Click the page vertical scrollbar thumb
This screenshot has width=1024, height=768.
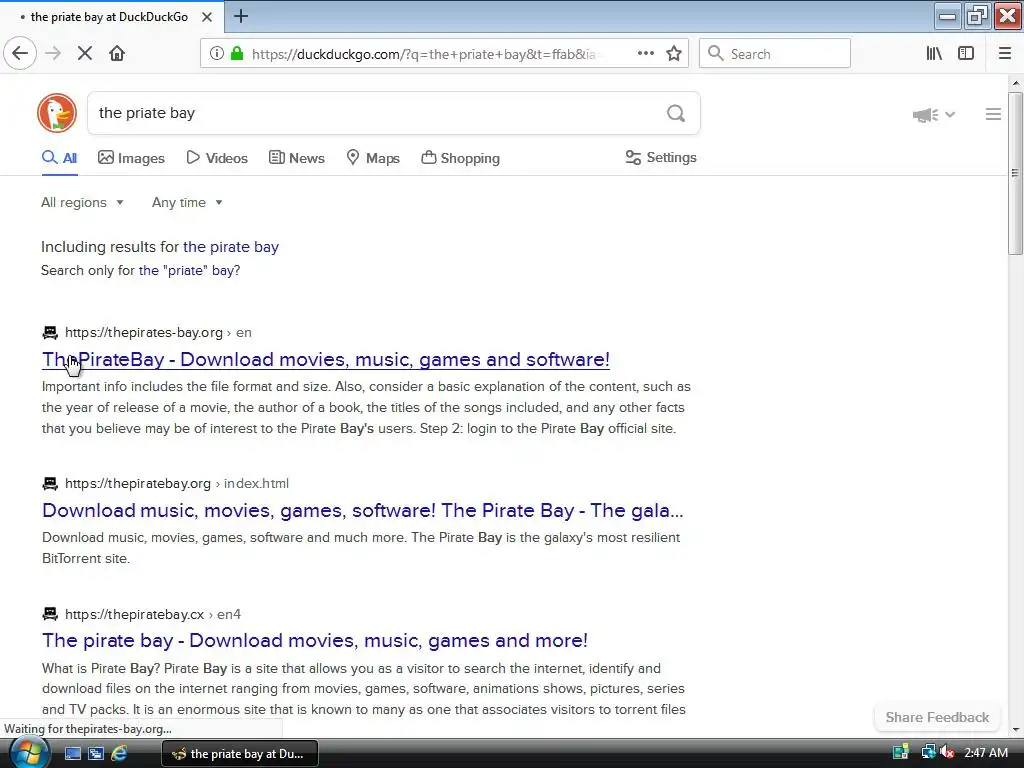[x=1015, y=173]
